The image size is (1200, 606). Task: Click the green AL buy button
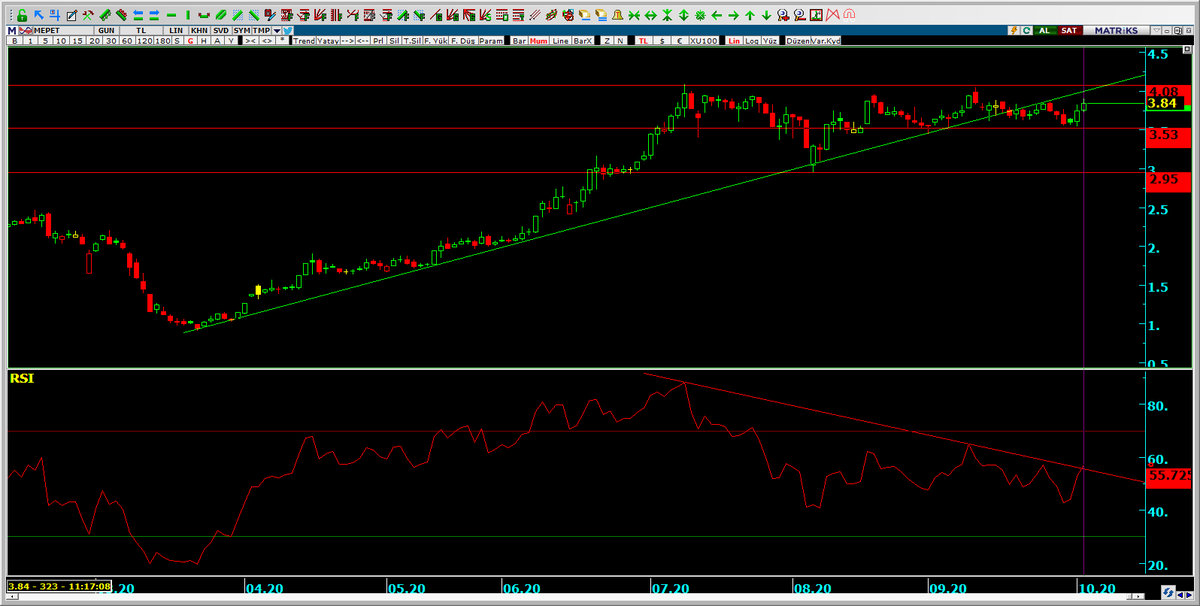coord(1045,30)
